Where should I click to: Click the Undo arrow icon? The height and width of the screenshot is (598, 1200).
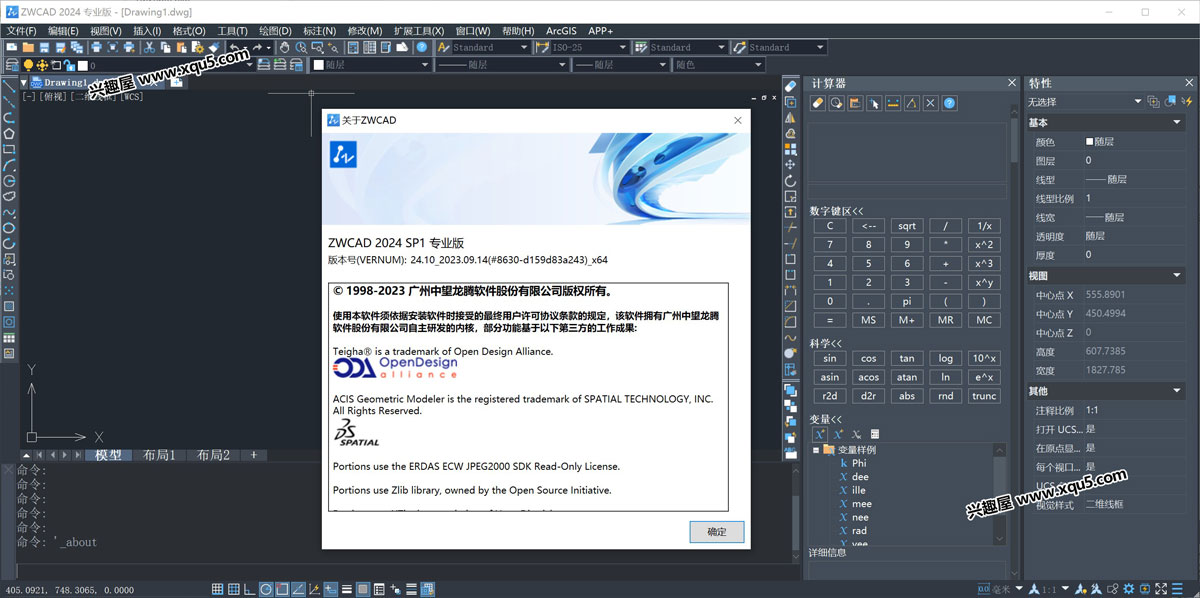coord(234,47)
